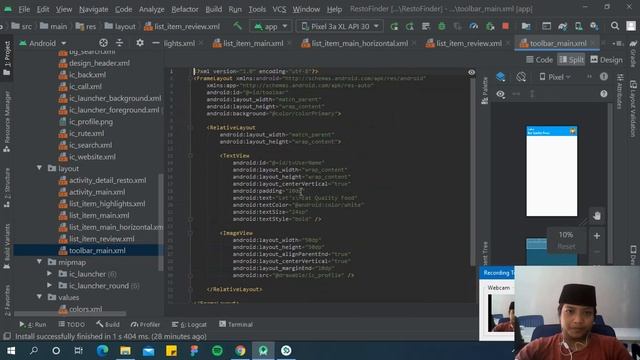
Task: Open the Pixel device preview dropdown
Action: tap(555, 77)
